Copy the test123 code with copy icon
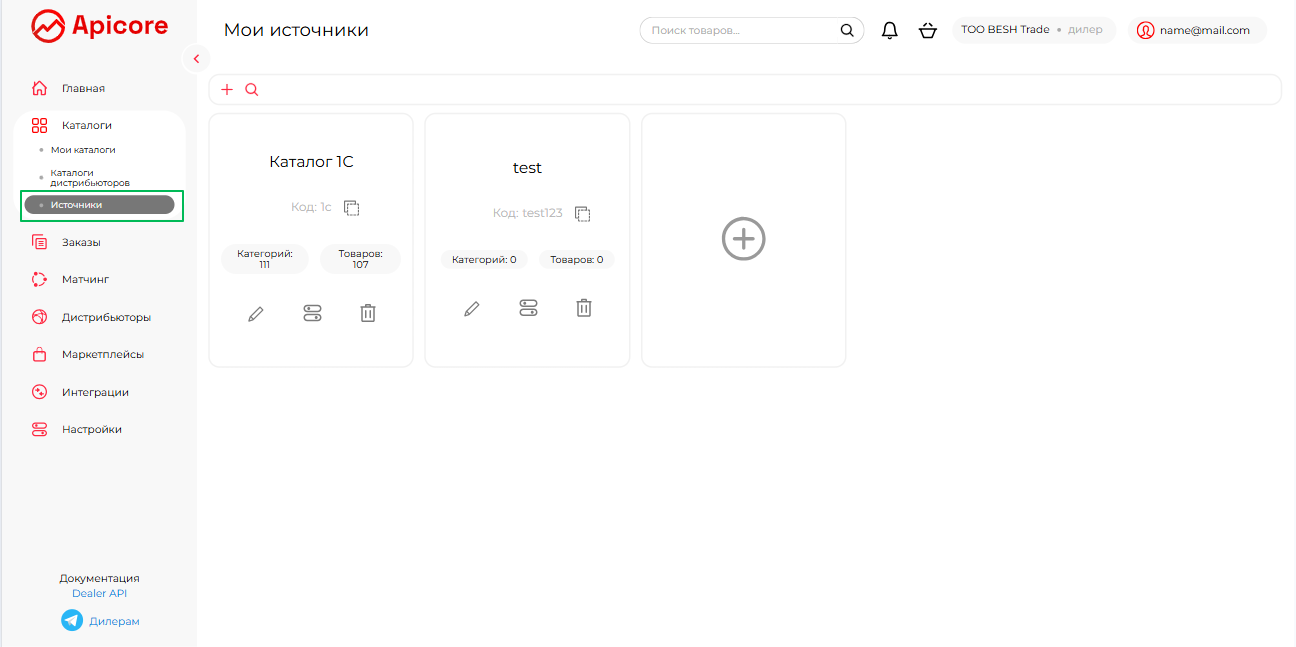This screenshot has width=1296, height=647. 583,214
